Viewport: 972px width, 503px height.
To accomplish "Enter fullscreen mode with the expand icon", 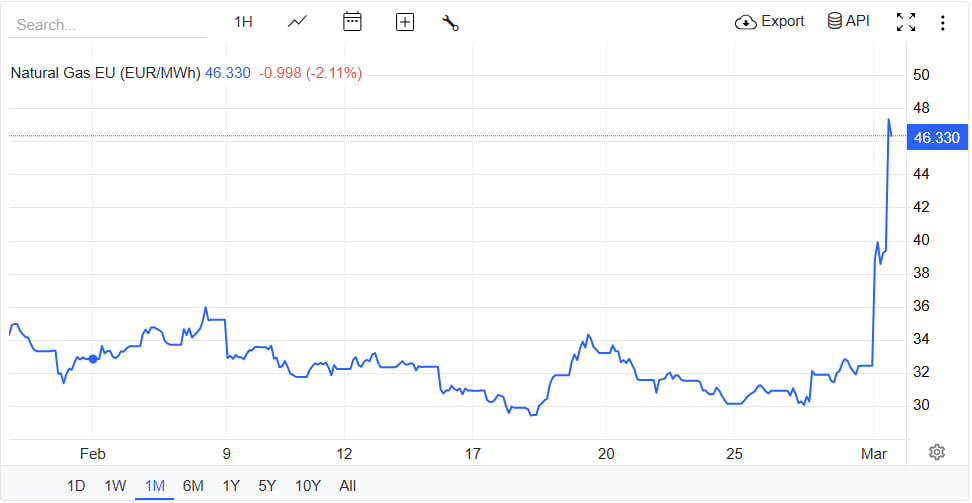I will [906, 22].
